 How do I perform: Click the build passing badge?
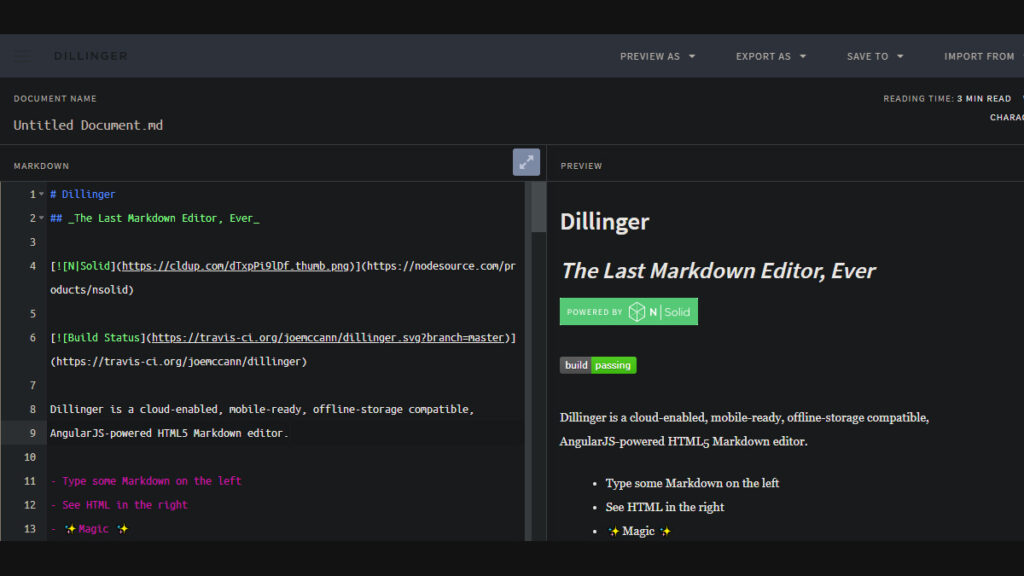coord(598,365)
